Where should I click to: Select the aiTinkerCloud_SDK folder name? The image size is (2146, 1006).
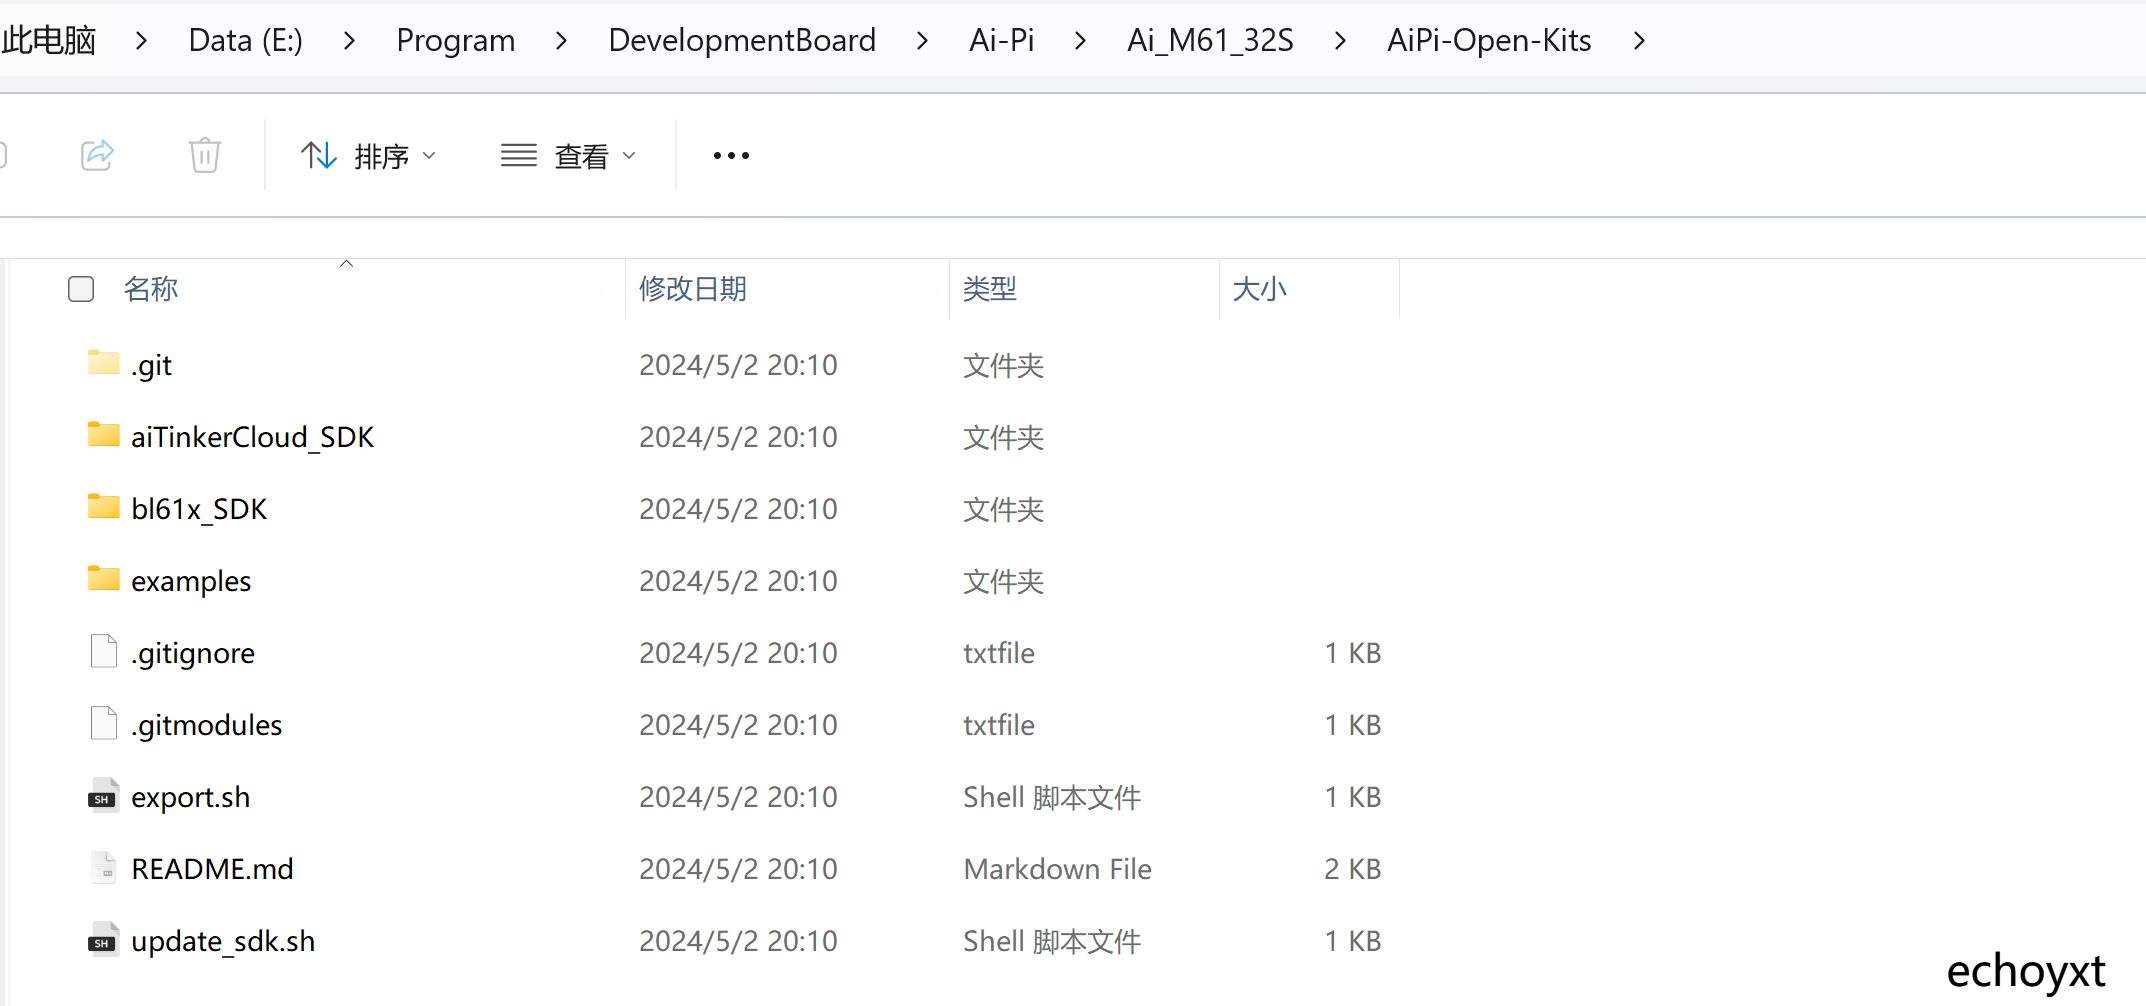click(252, 437)
